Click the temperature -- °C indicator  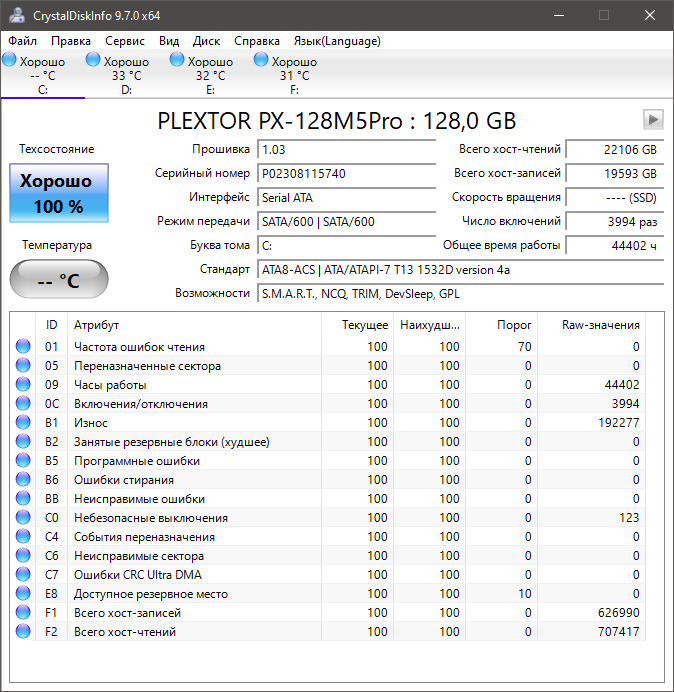(59, 279)
